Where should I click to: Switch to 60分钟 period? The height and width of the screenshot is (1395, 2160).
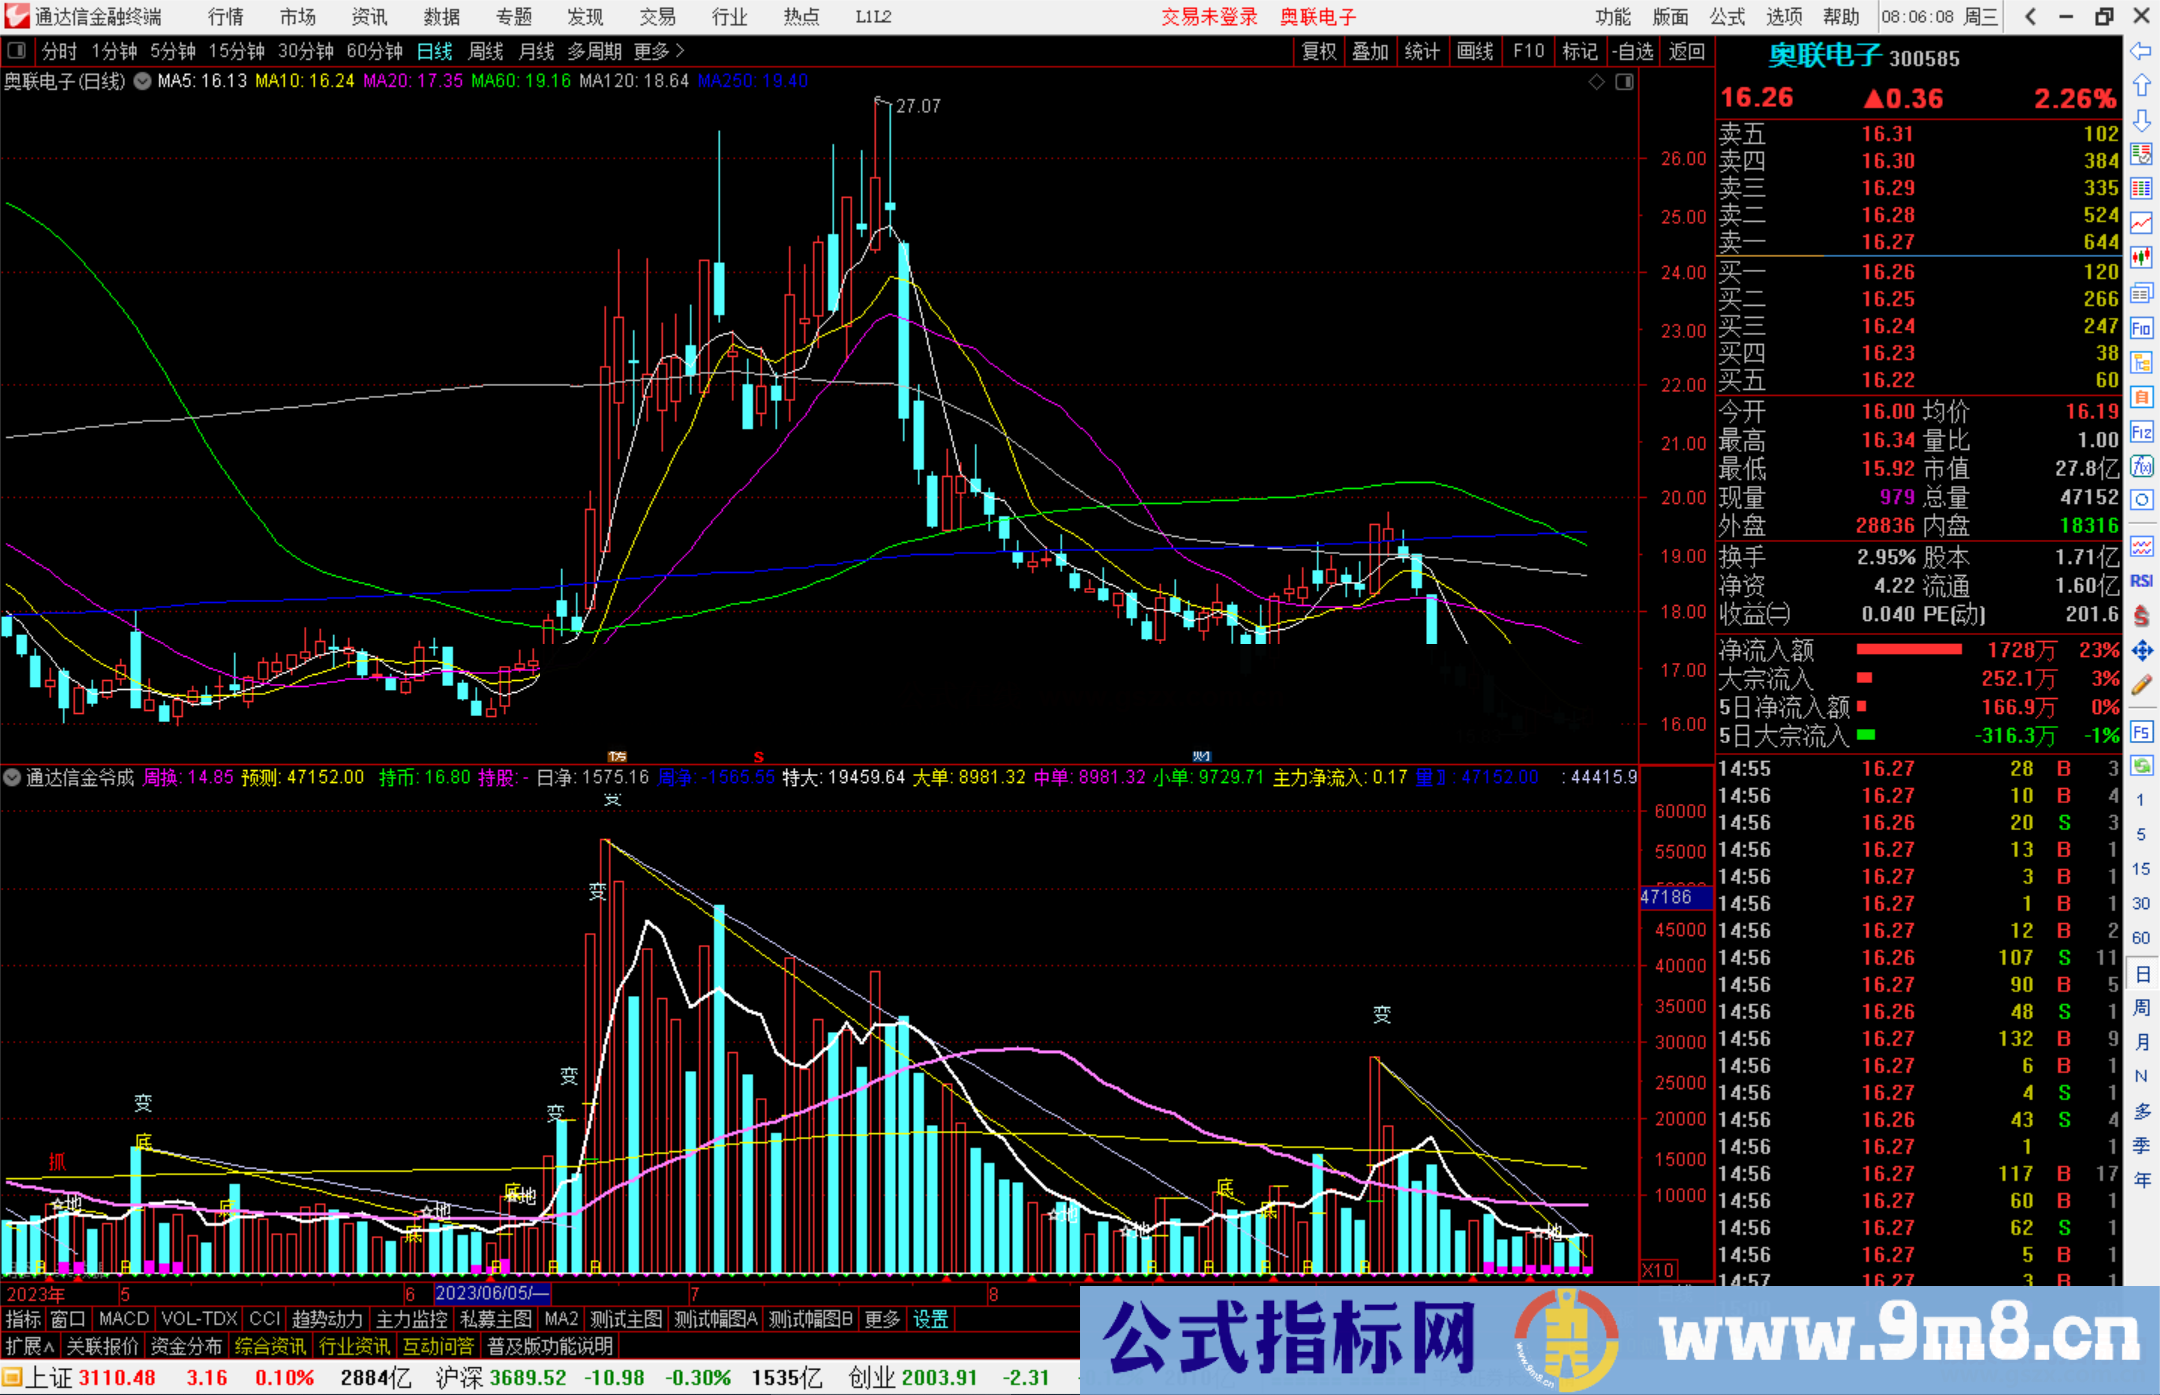click(x=375, y=51)
